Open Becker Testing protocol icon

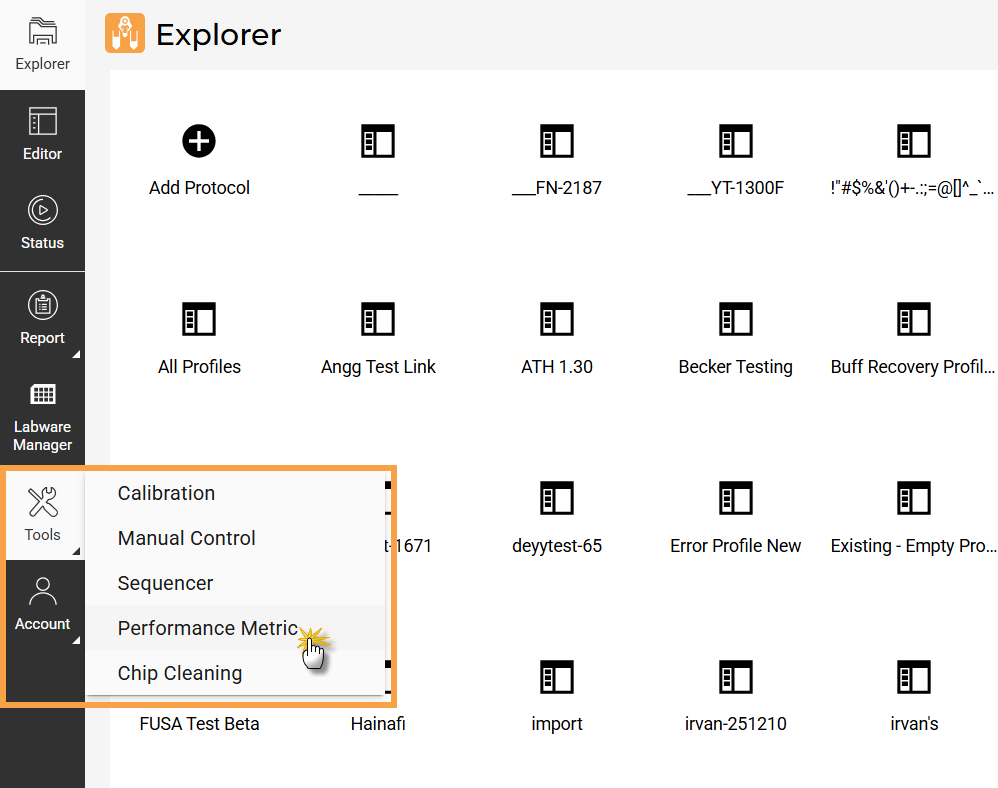735,320
